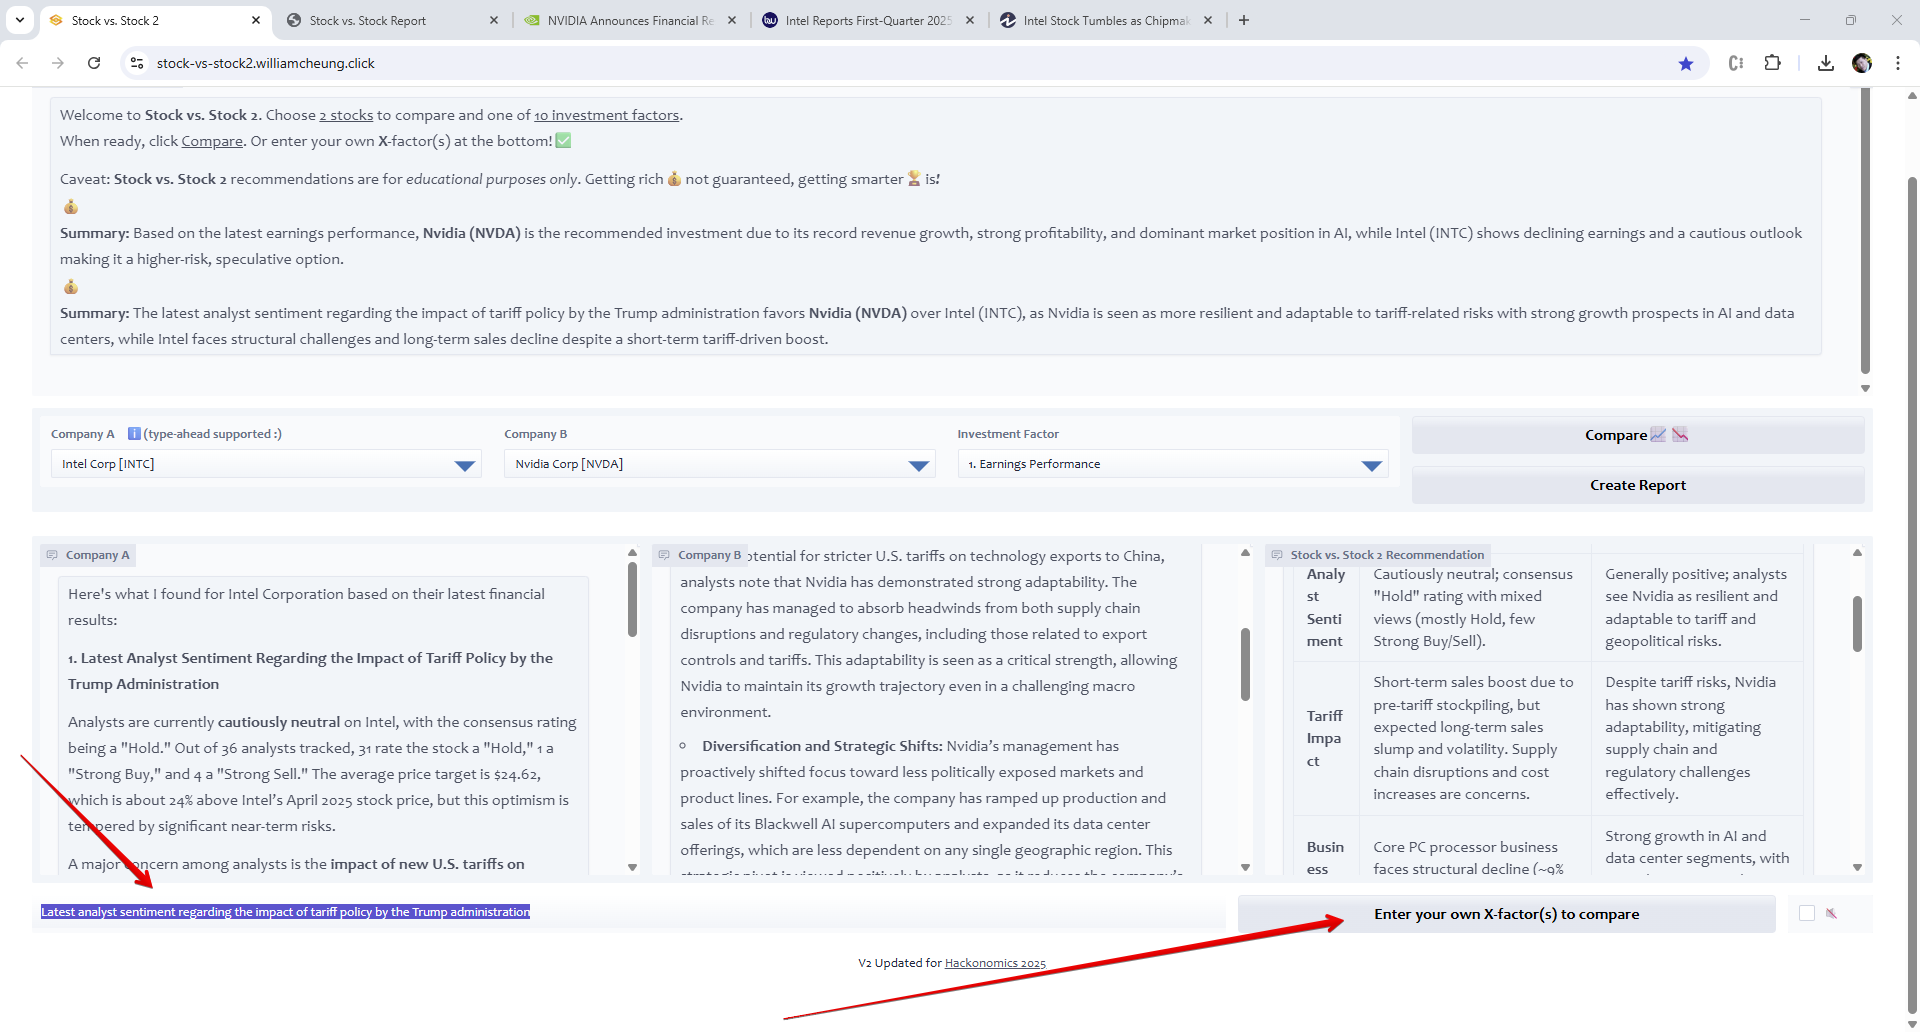This screenshot has height=1032, width=1920.
Task: Click the chart icon next to checkbox
Action: click(x=1831, y=913)
